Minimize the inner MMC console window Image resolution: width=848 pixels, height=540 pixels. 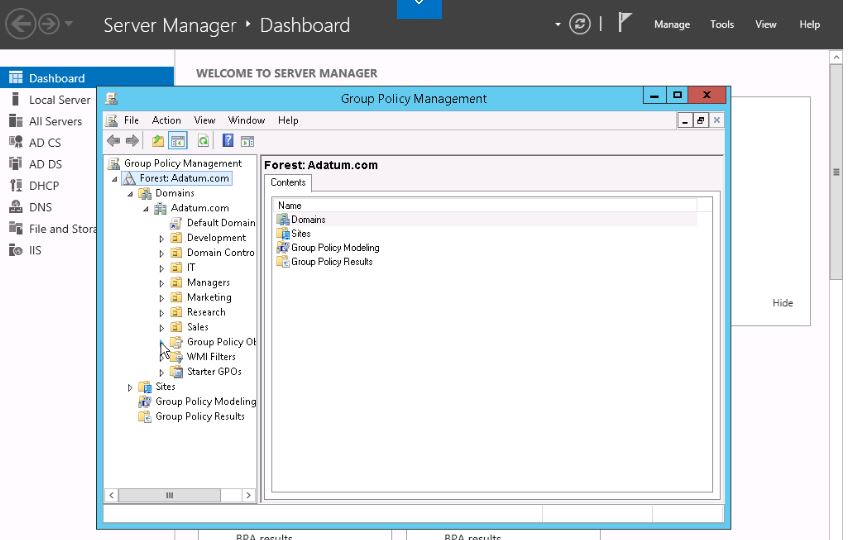coord(685,120)
